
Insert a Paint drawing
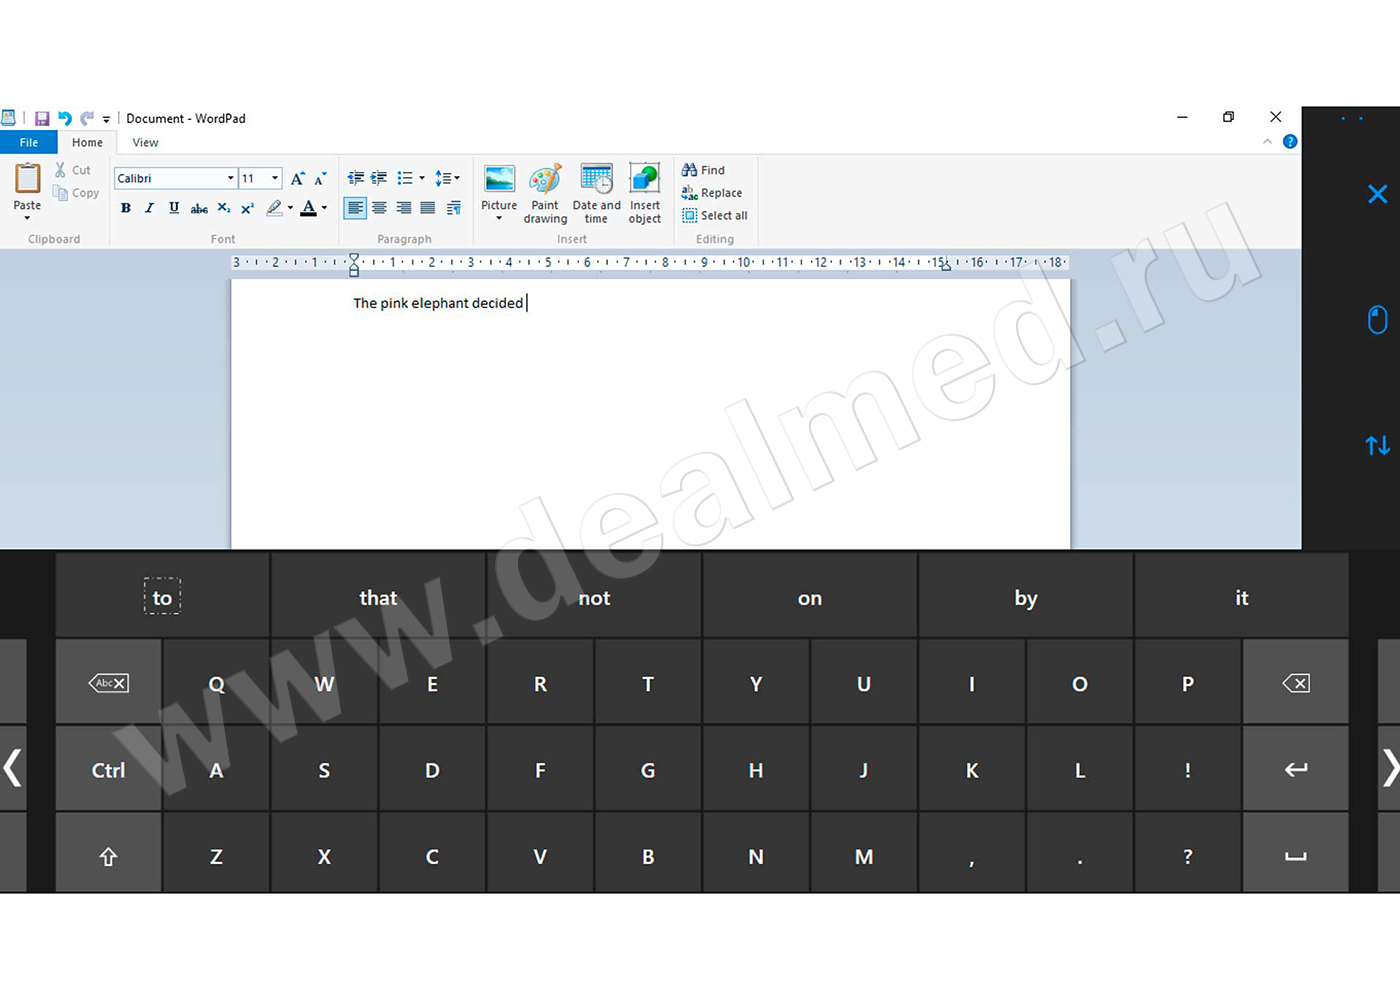[x=545, y=194]
